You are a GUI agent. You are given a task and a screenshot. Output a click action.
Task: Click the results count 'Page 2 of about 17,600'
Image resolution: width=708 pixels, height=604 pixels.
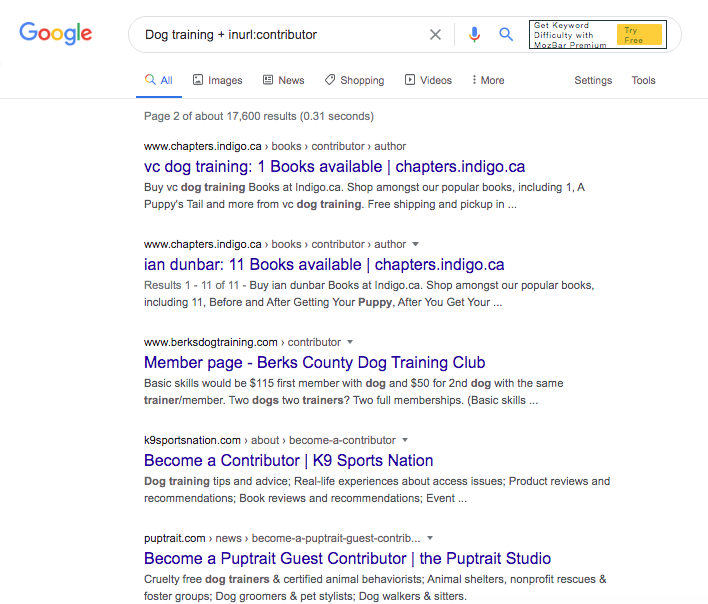259,116
